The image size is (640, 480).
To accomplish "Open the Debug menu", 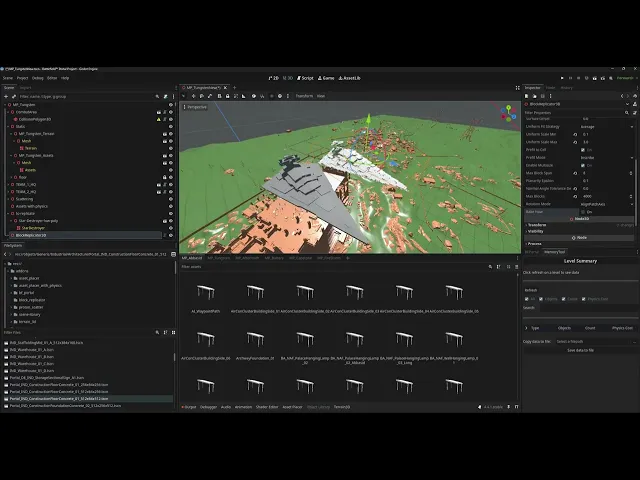I will point(38,78).
